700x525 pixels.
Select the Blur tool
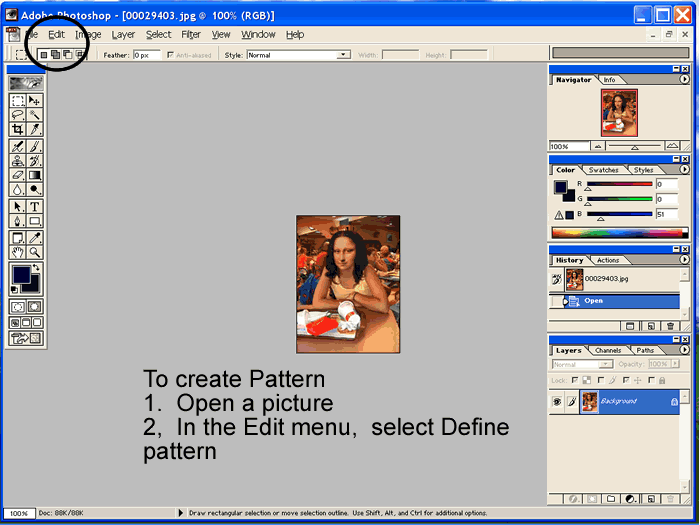pos(18,189)
